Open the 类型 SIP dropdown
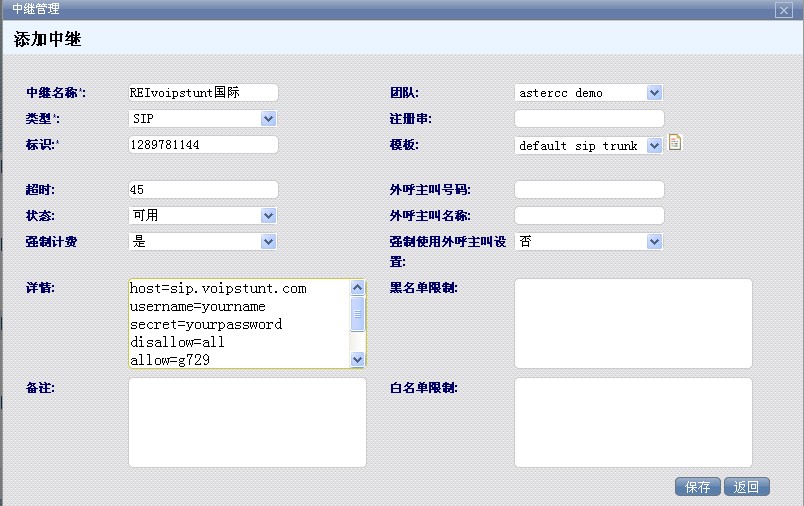 point(203,119)
